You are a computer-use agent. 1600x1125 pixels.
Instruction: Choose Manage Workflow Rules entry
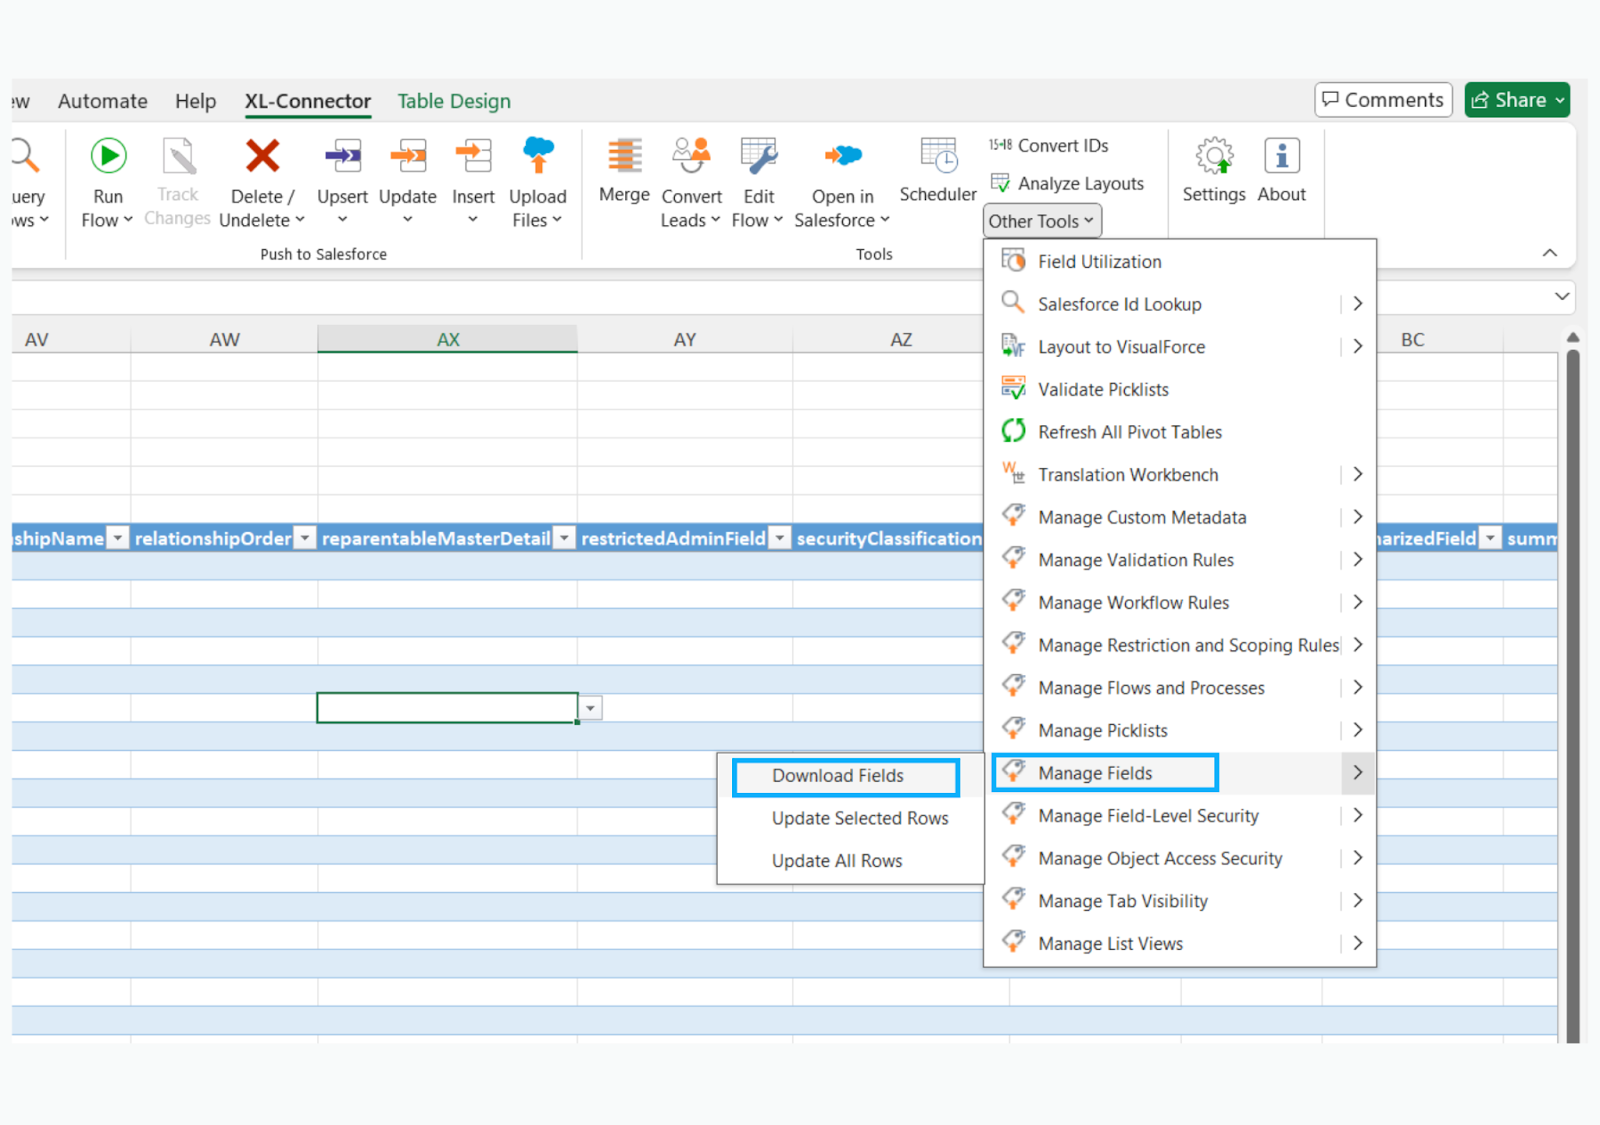[x=1180, y=602]
